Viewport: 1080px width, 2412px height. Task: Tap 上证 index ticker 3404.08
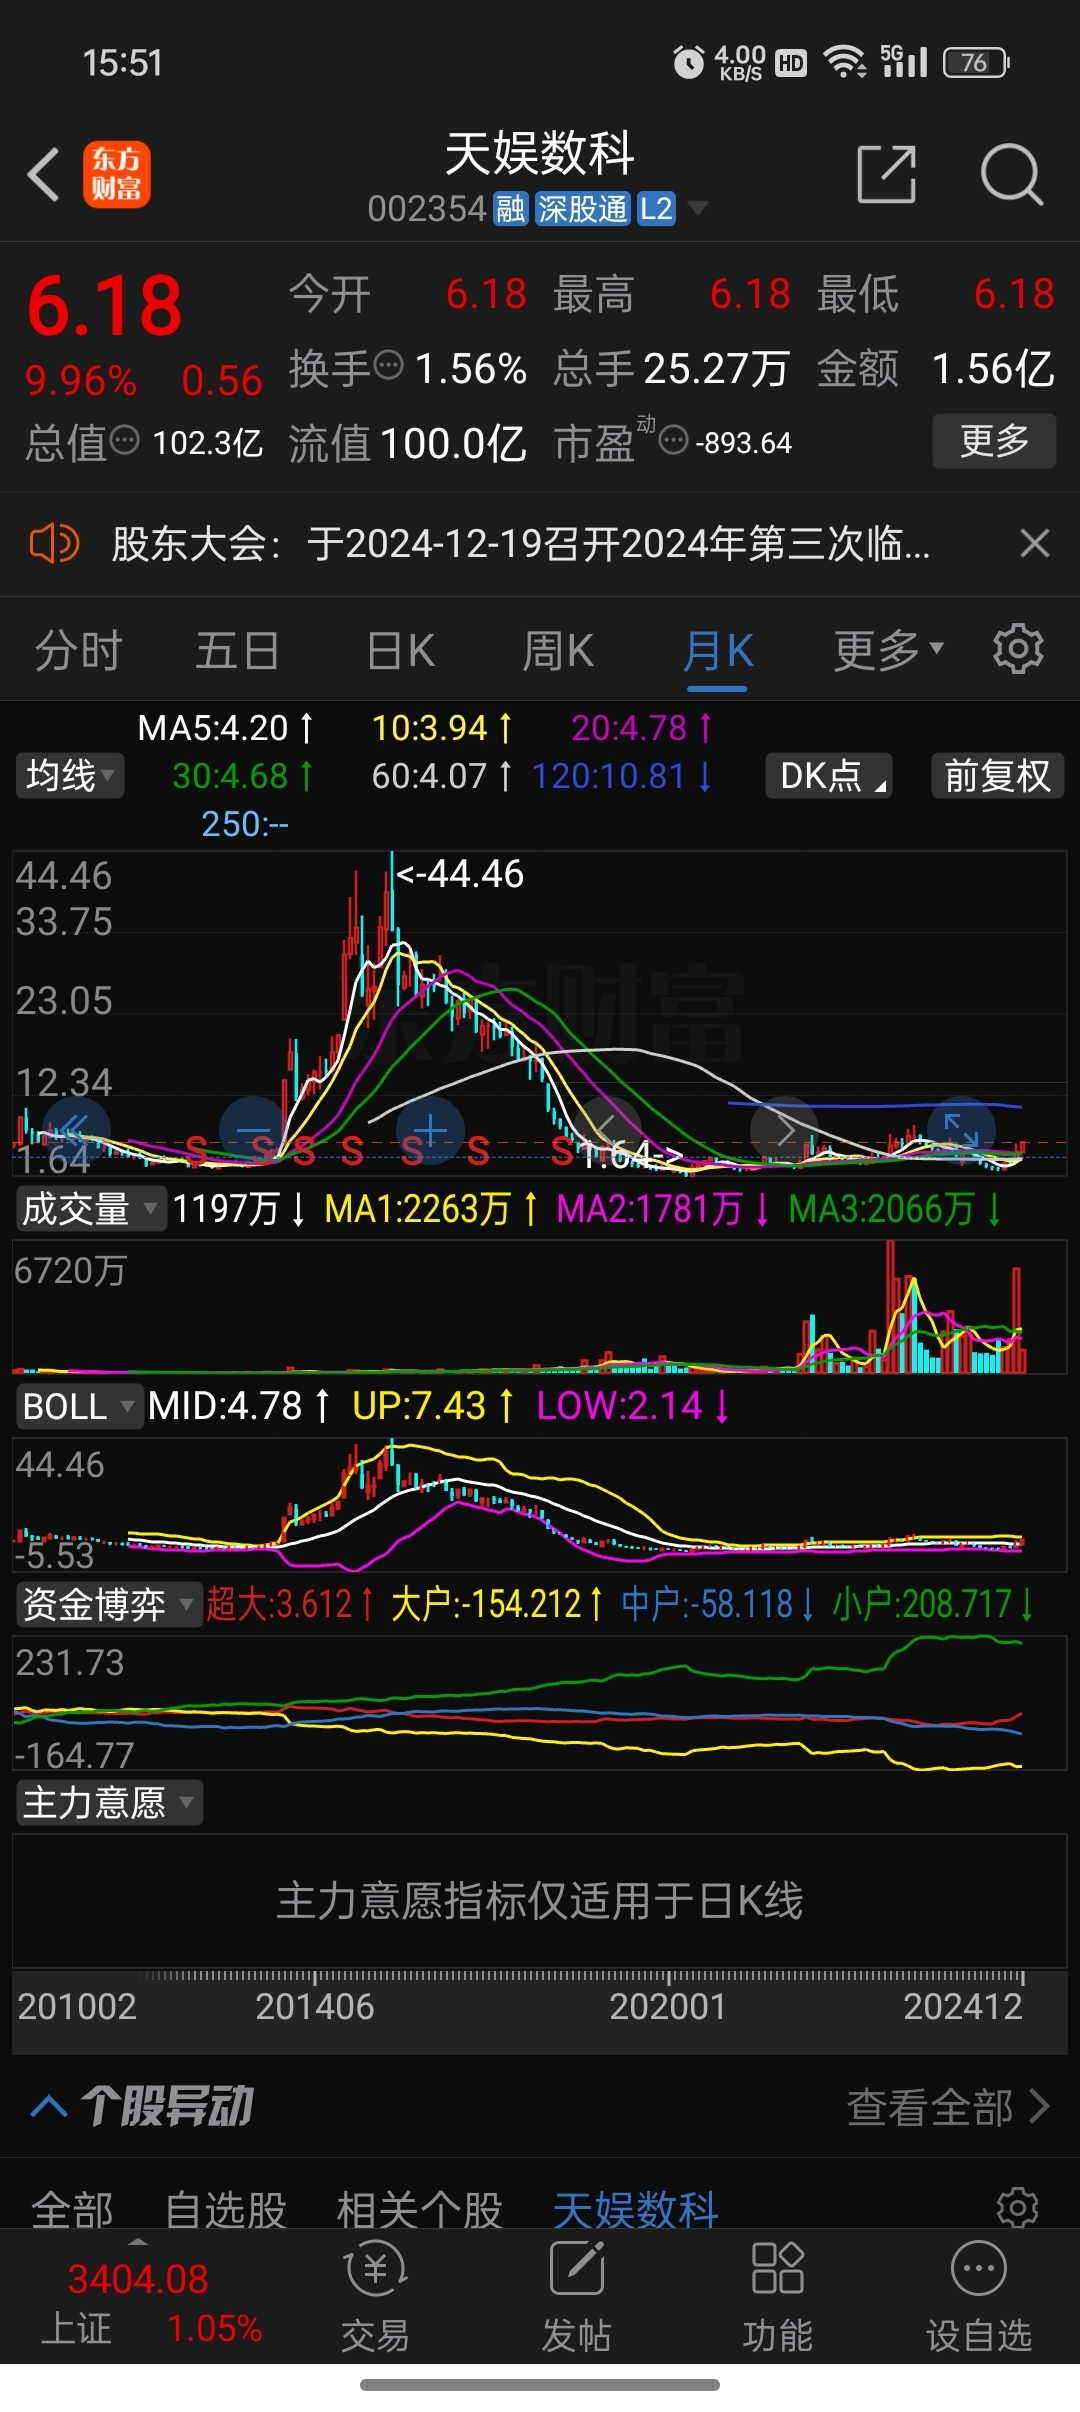137,2280
